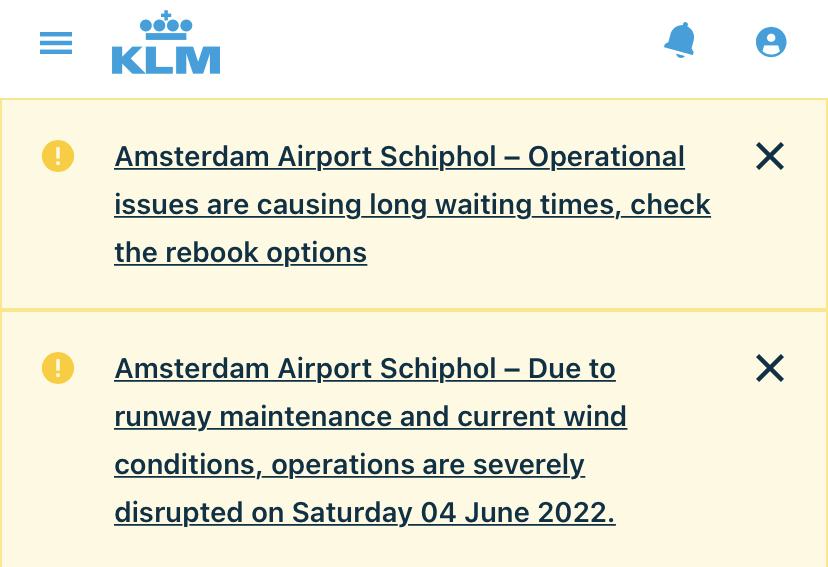
Task: Select the "Amsterdam Airport Schiphol – Due to" heading line
Action: pos(365,369)
